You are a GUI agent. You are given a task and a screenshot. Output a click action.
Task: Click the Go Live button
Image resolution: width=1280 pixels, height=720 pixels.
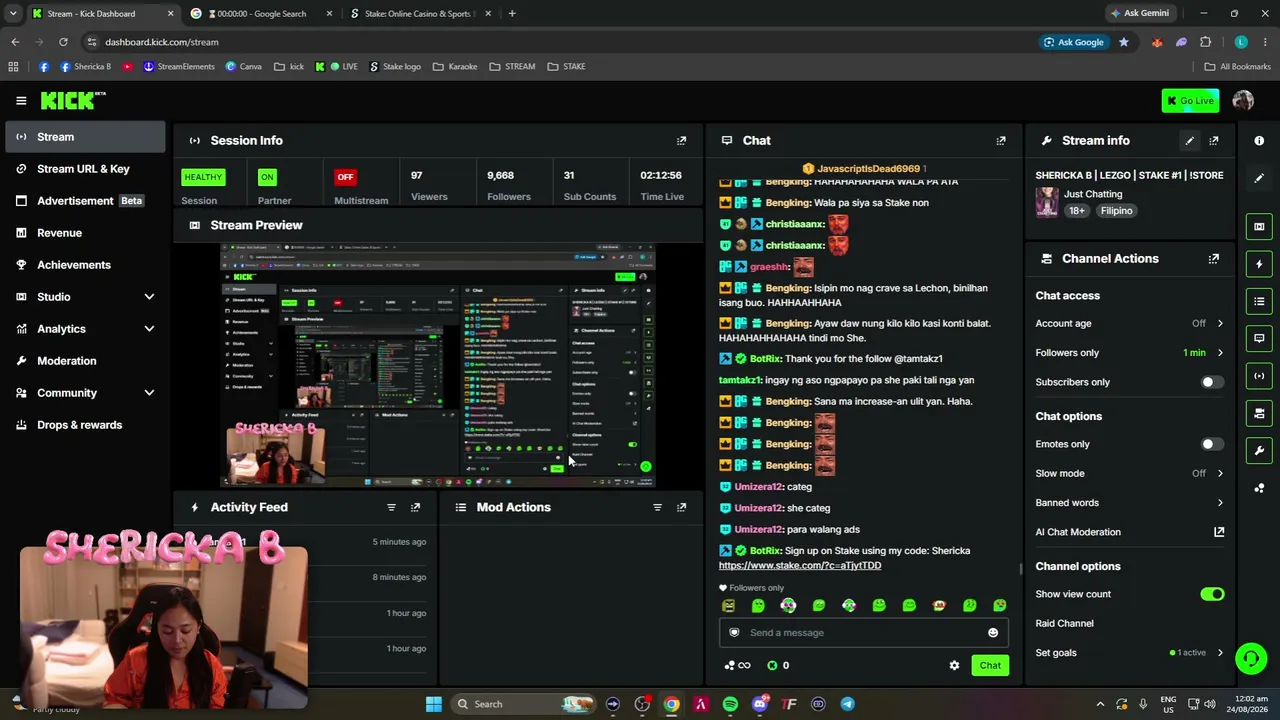click(1190, 100)
